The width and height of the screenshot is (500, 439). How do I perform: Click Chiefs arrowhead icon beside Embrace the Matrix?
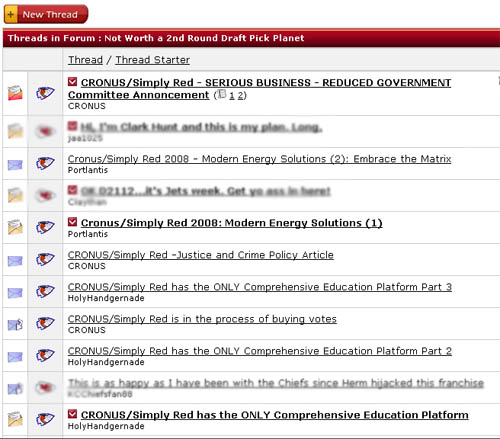tap(45, 163)
